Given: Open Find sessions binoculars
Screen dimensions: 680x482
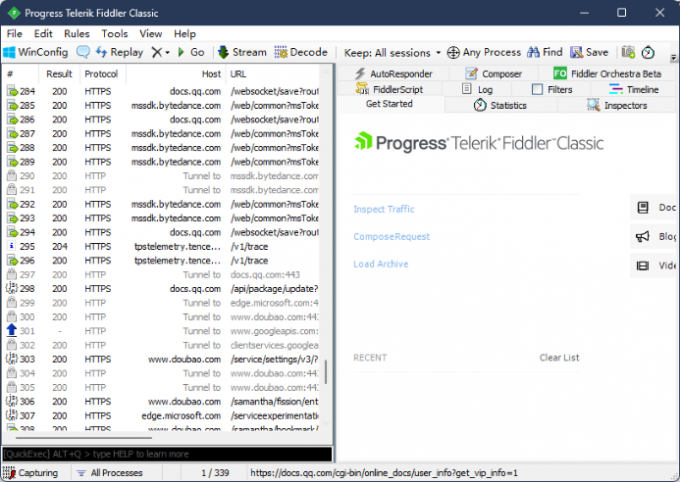Looking at the screenshot, I should [545, 52].
